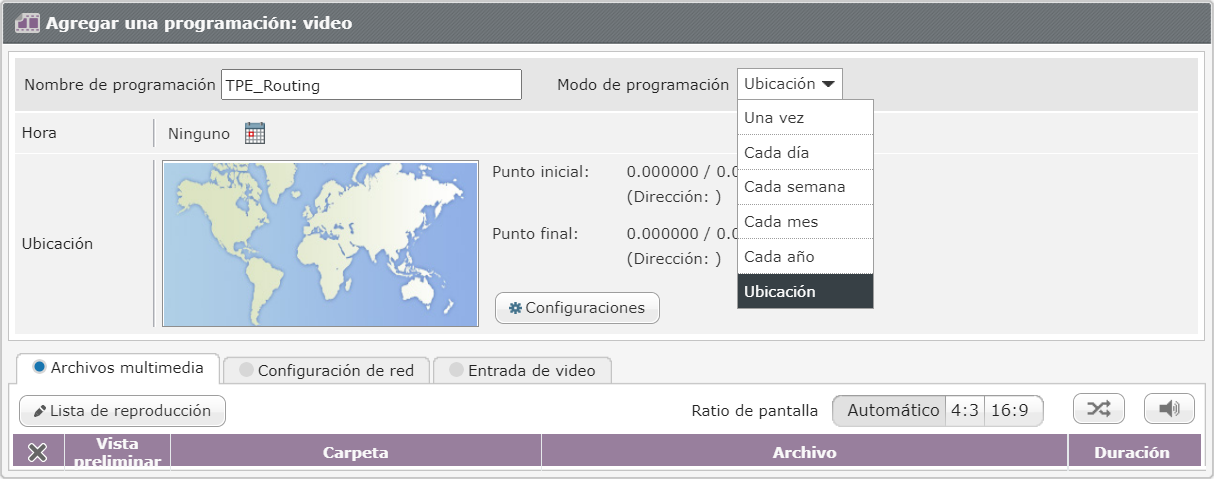
Task: Open Modo de programación dropdown
Action: point(790,84)
